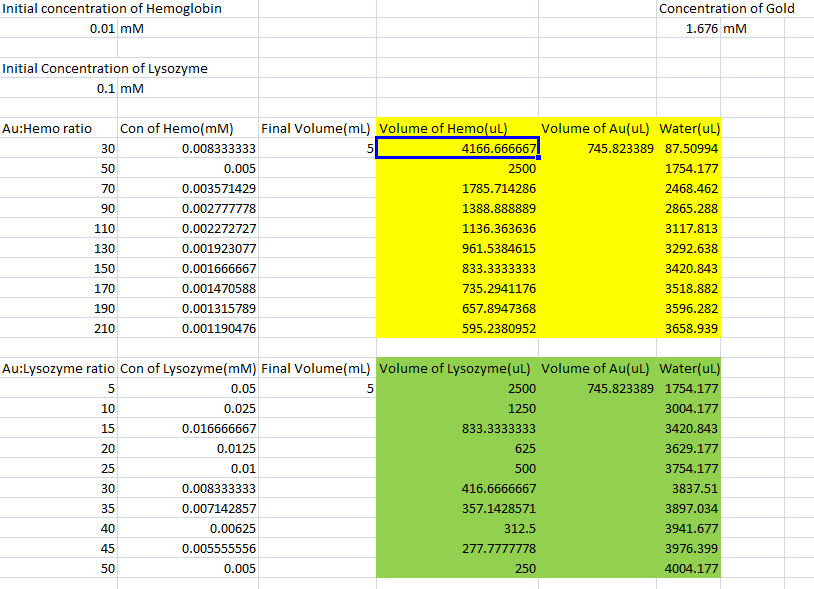Click the Initial concentration of Hemoglobin label

[x=112, y=9]
